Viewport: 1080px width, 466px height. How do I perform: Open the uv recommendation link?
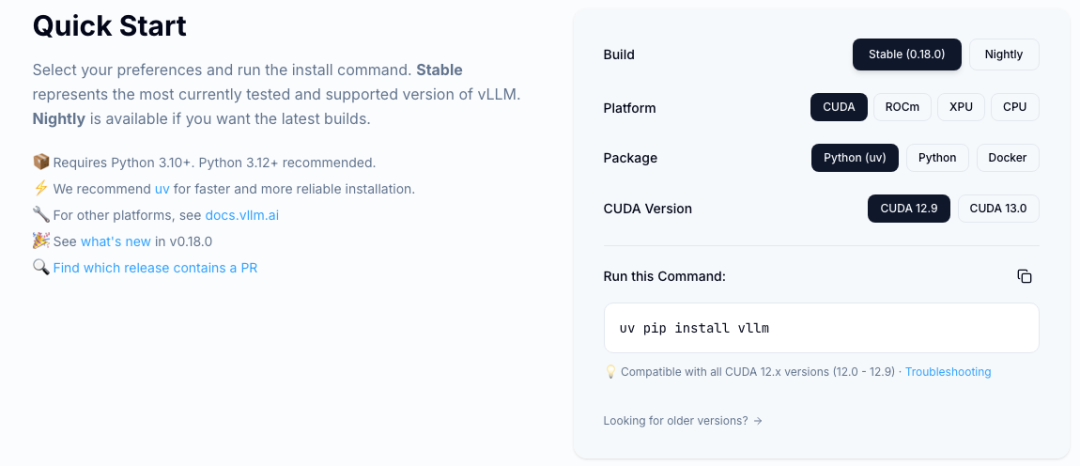[x=162, y=188]
